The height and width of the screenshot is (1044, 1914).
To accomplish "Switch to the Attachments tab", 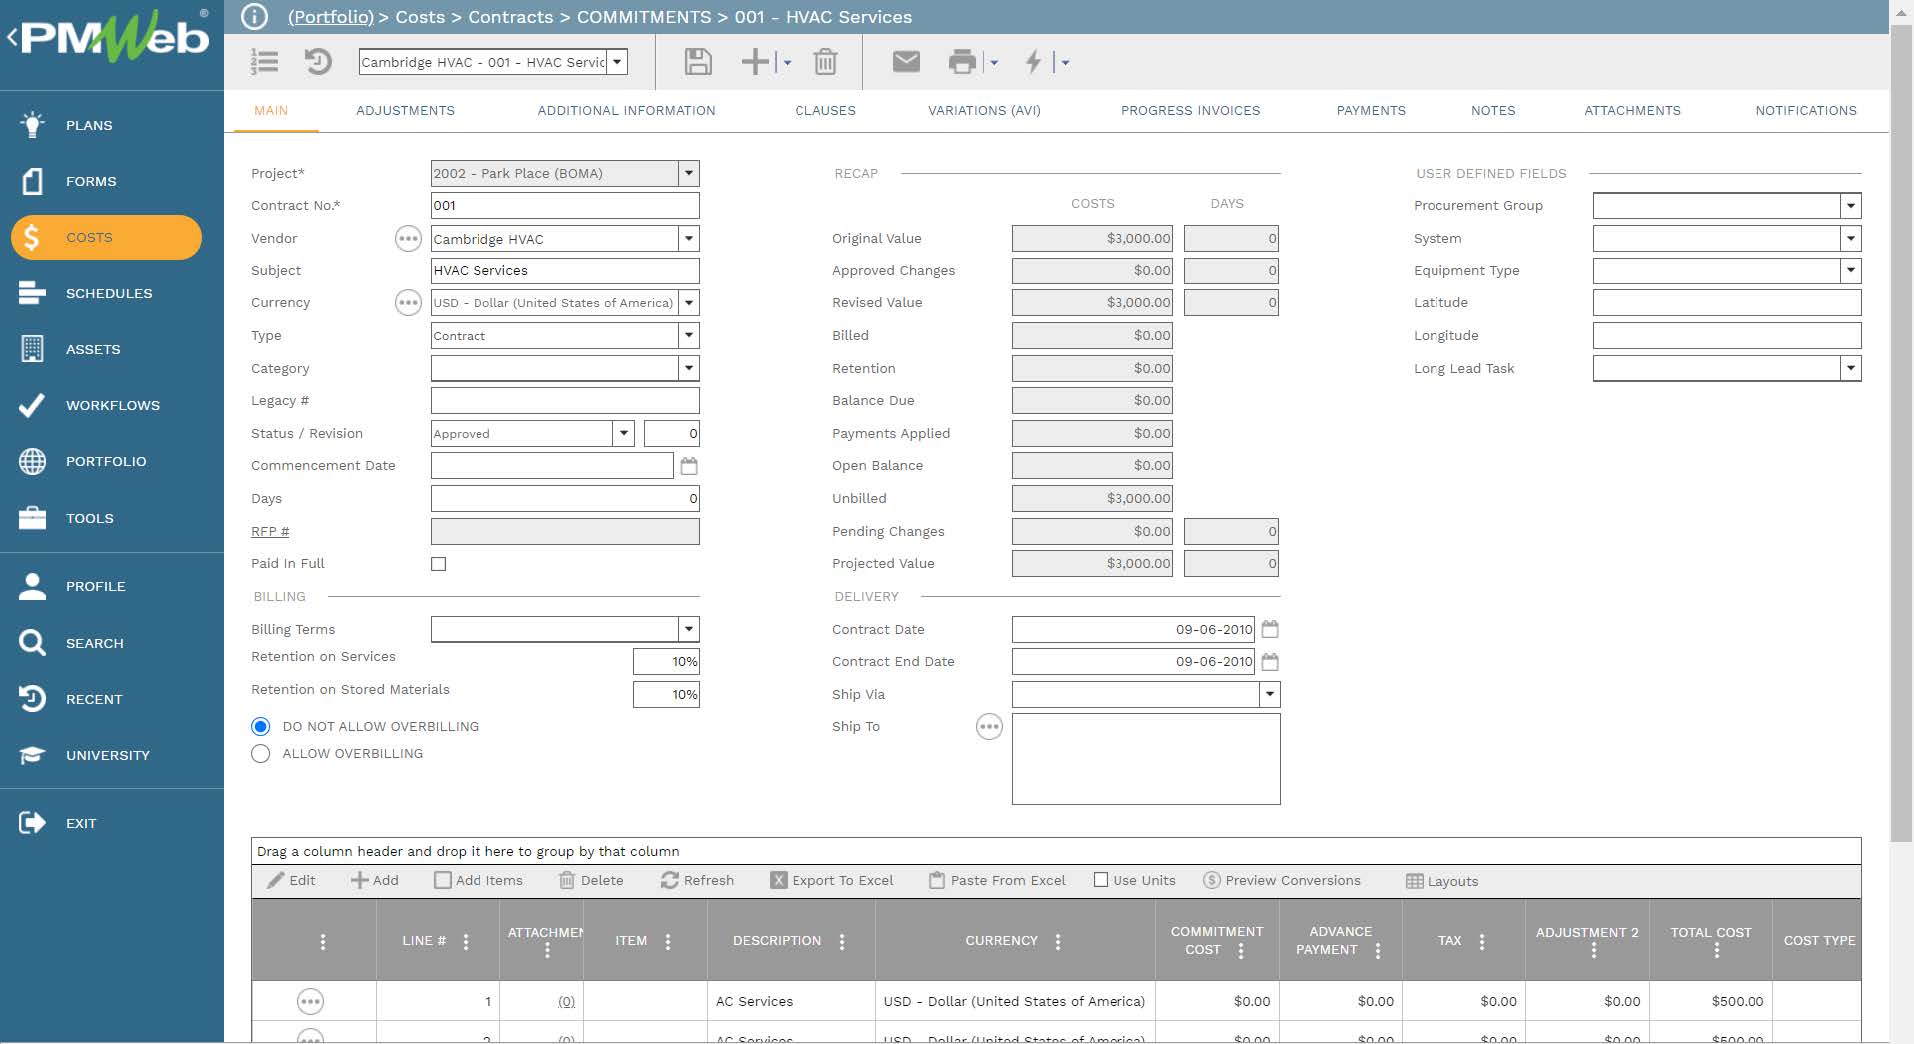I will (1632, 110).
